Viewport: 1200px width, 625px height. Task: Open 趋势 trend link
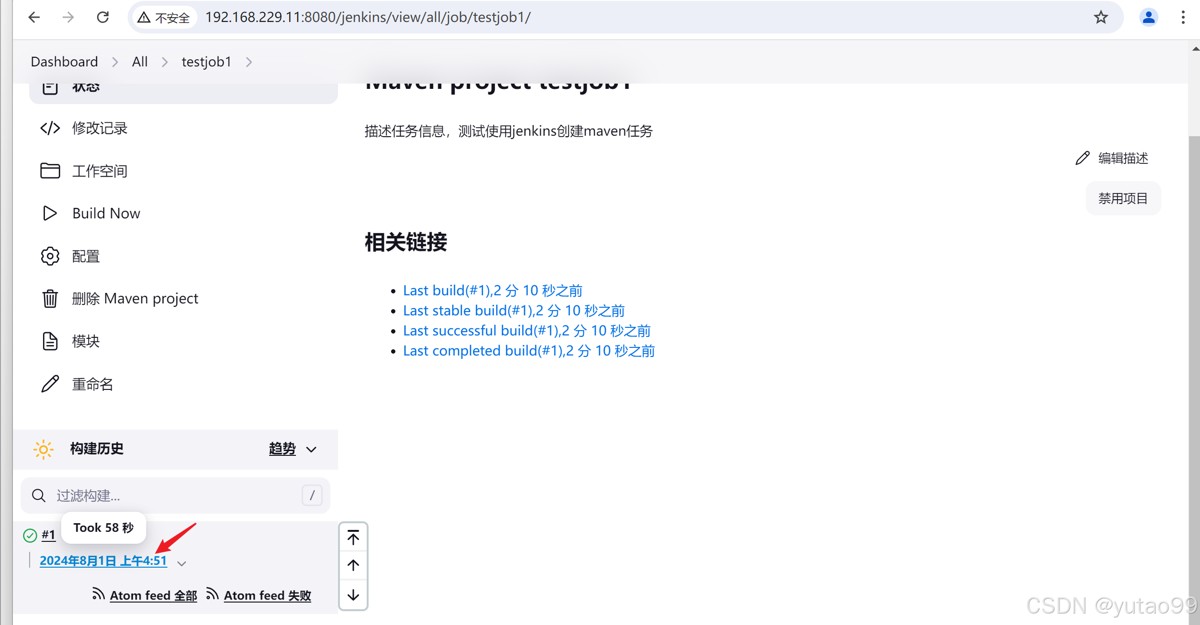coord(282,449)
